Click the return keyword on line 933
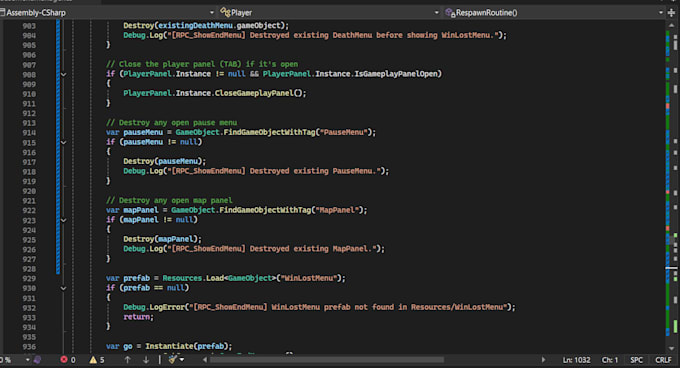The image size is (680, 368). [x=136, y=317]
